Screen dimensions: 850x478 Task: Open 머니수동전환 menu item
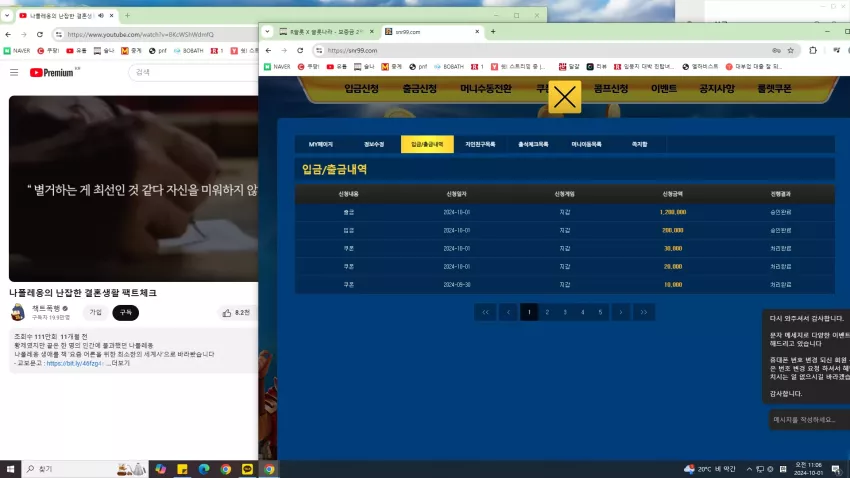(x=486, y=89)
